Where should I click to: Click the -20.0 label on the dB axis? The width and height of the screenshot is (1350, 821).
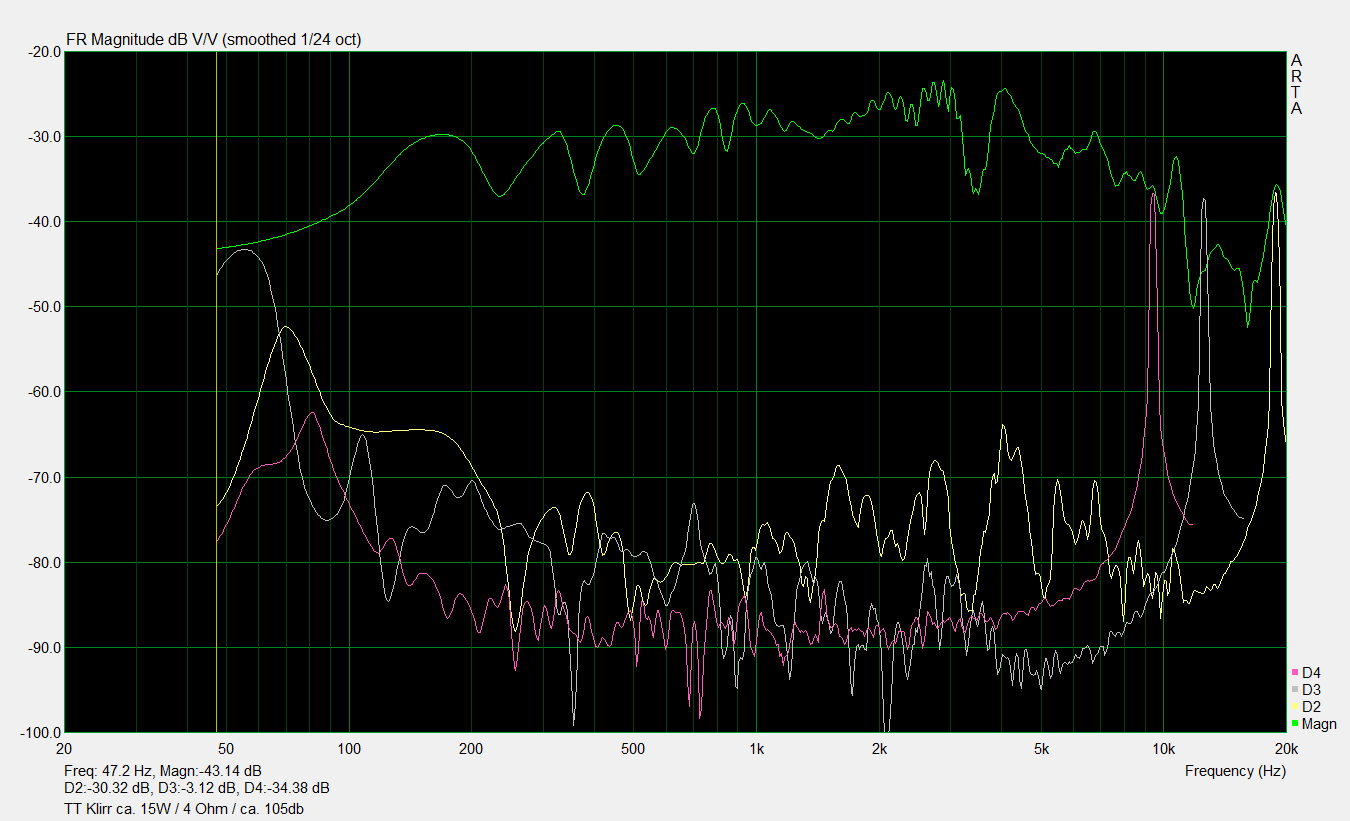(x=38, y=52)
